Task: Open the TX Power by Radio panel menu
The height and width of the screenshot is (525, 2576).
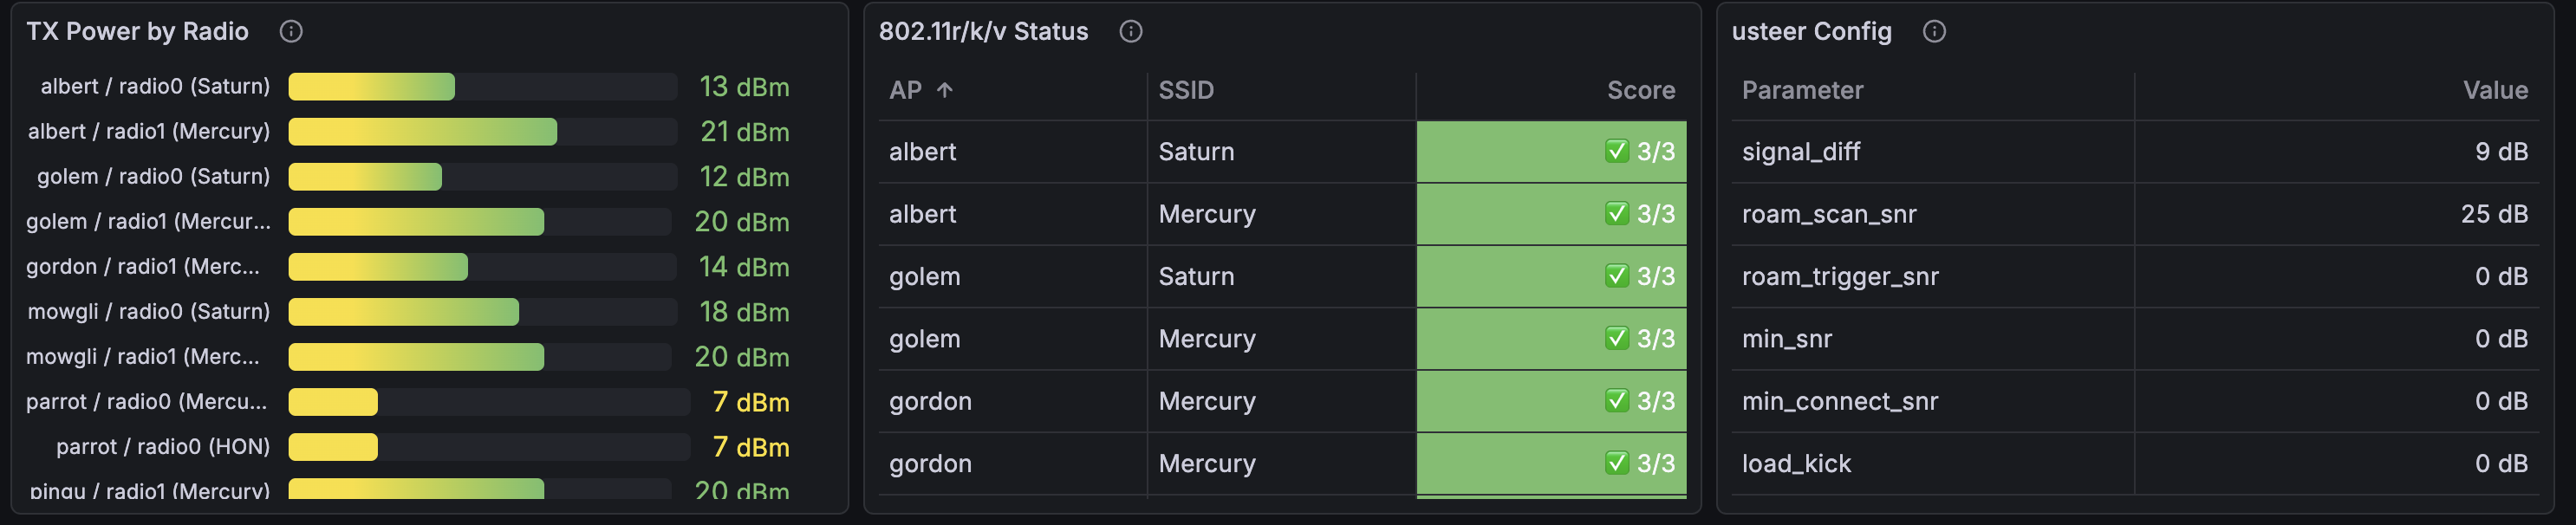Action: coord(137,31)
